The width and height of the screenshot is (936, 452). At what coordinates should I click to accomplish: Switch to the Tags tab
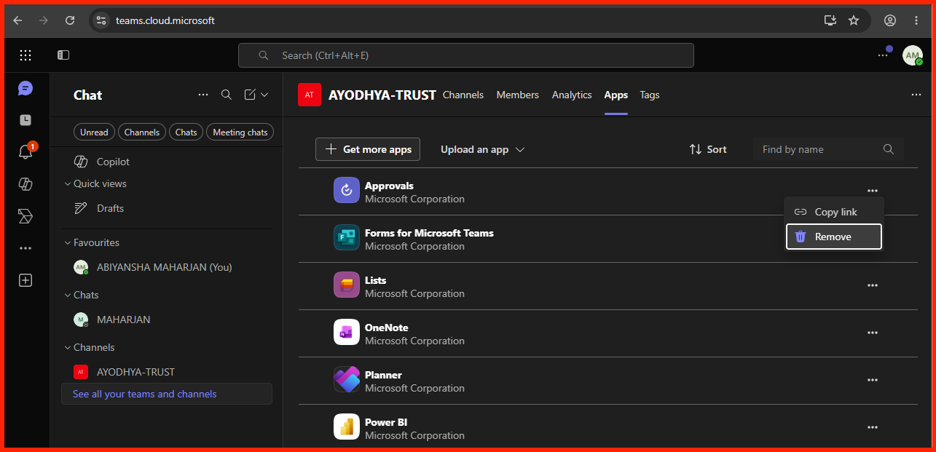[649, 95]
